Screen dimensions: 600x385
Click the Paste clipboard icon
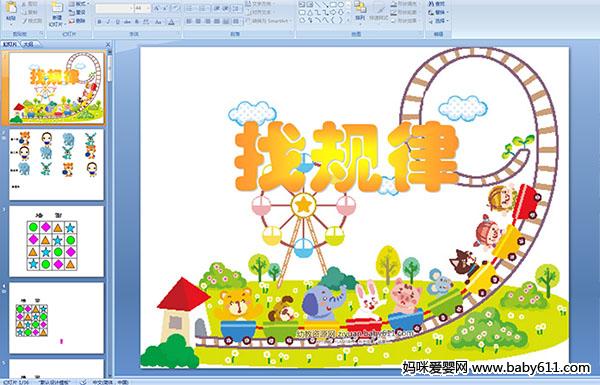click(x=11, y=9)
